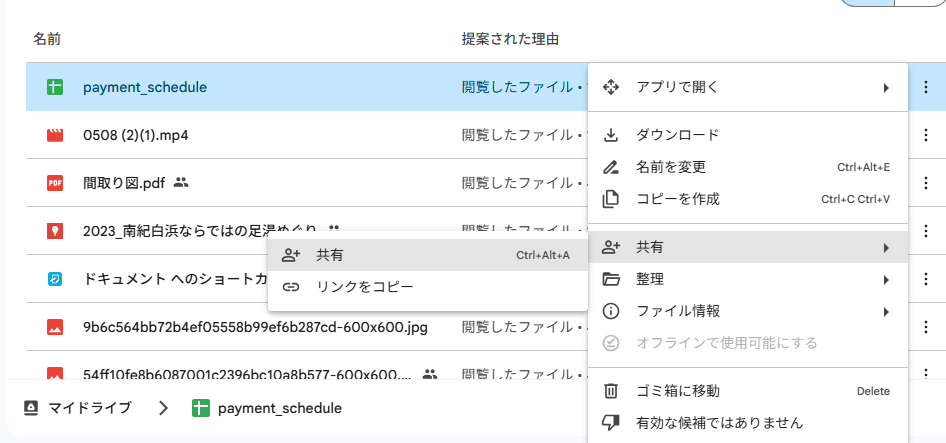Image resolution: width=946 pixels, height=443 pixels.
Task: Select the file '間取り図.pdf'
Action: [x=124, y=182]
